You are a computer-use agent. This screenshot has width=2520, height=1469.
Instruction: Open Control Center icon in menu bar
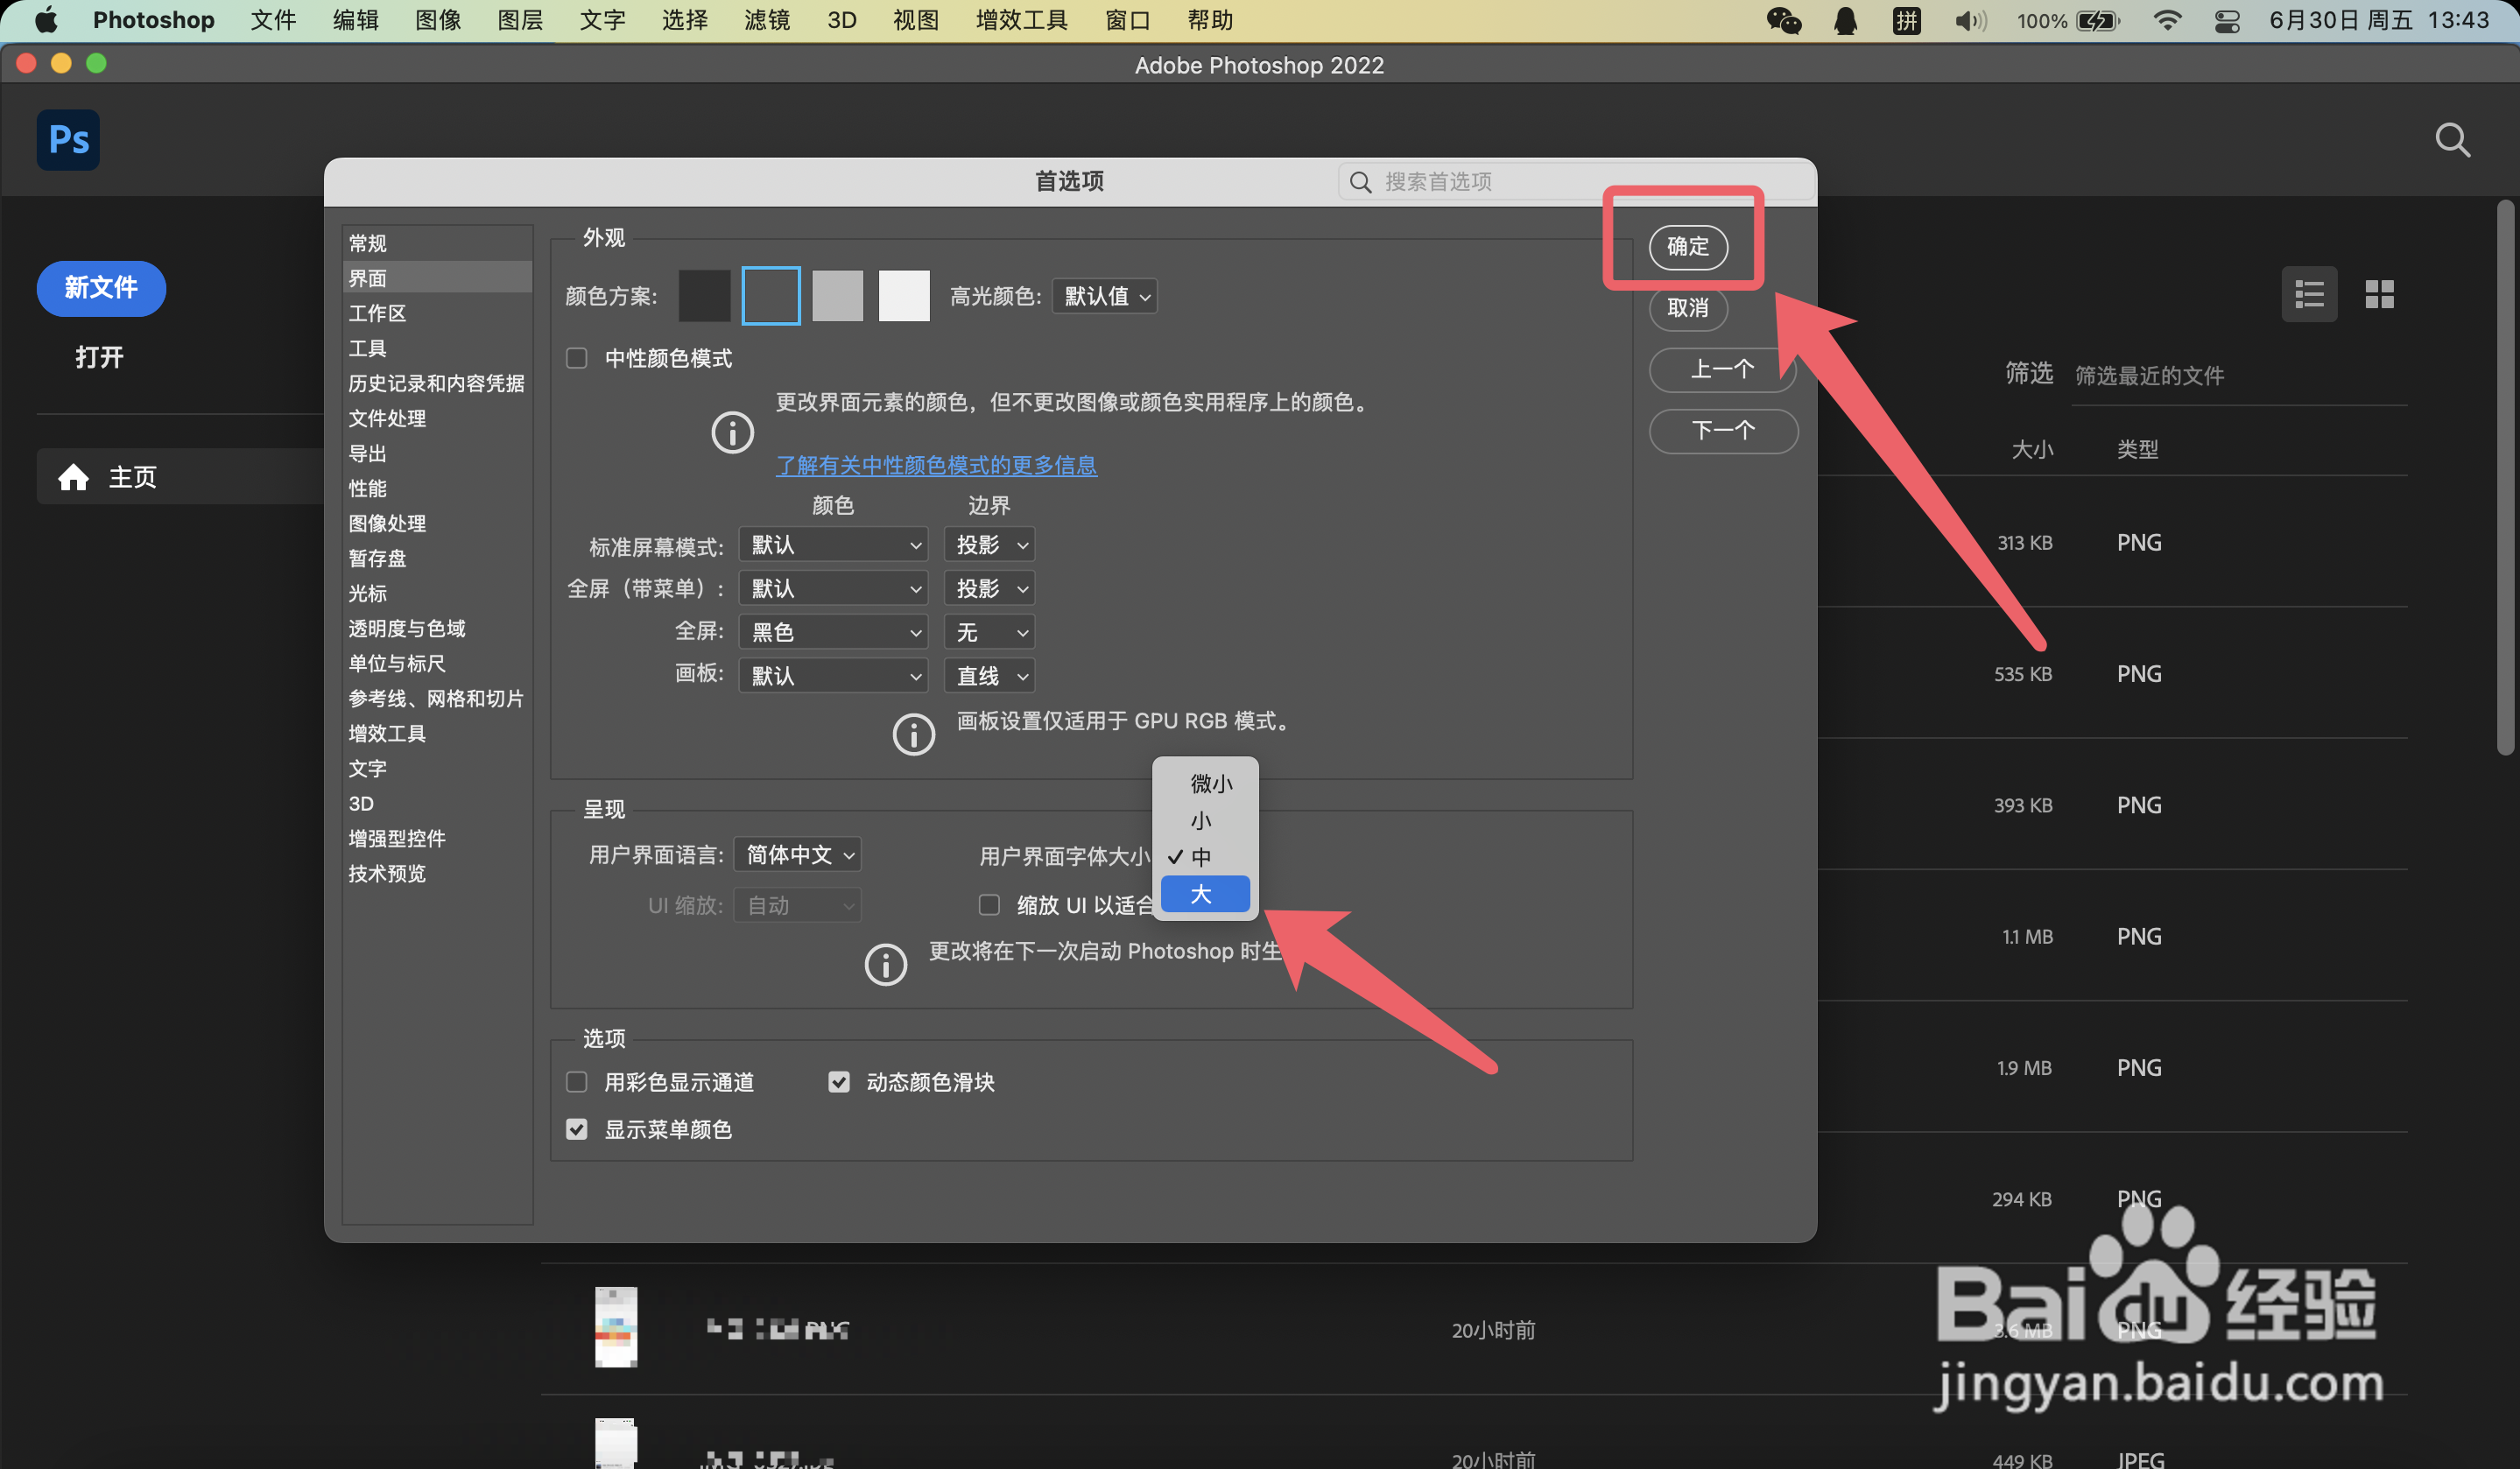[x=2226, y=20]
